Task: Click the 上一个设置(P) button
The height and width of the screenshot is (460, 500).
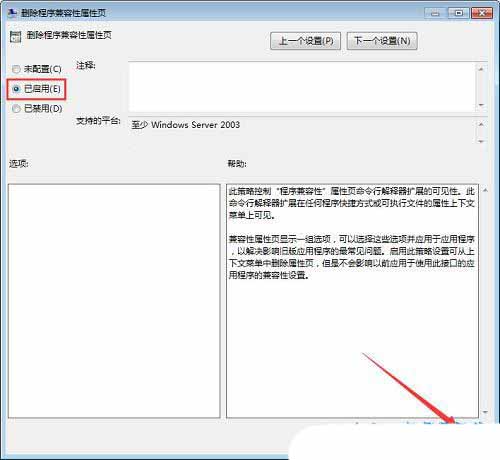Action: [305, 41]
